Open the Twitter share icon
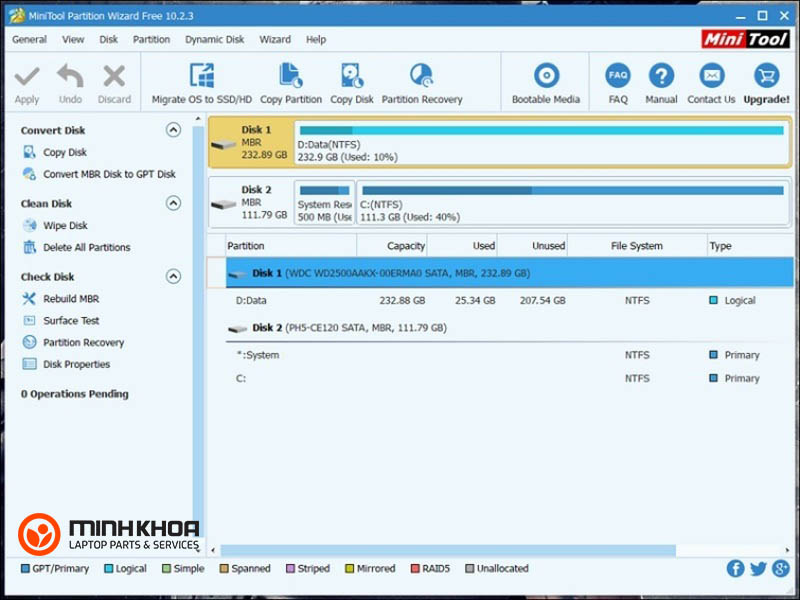The height and width of the screenshot is (600, 800). pyautogui.click(x=758, y=568)
